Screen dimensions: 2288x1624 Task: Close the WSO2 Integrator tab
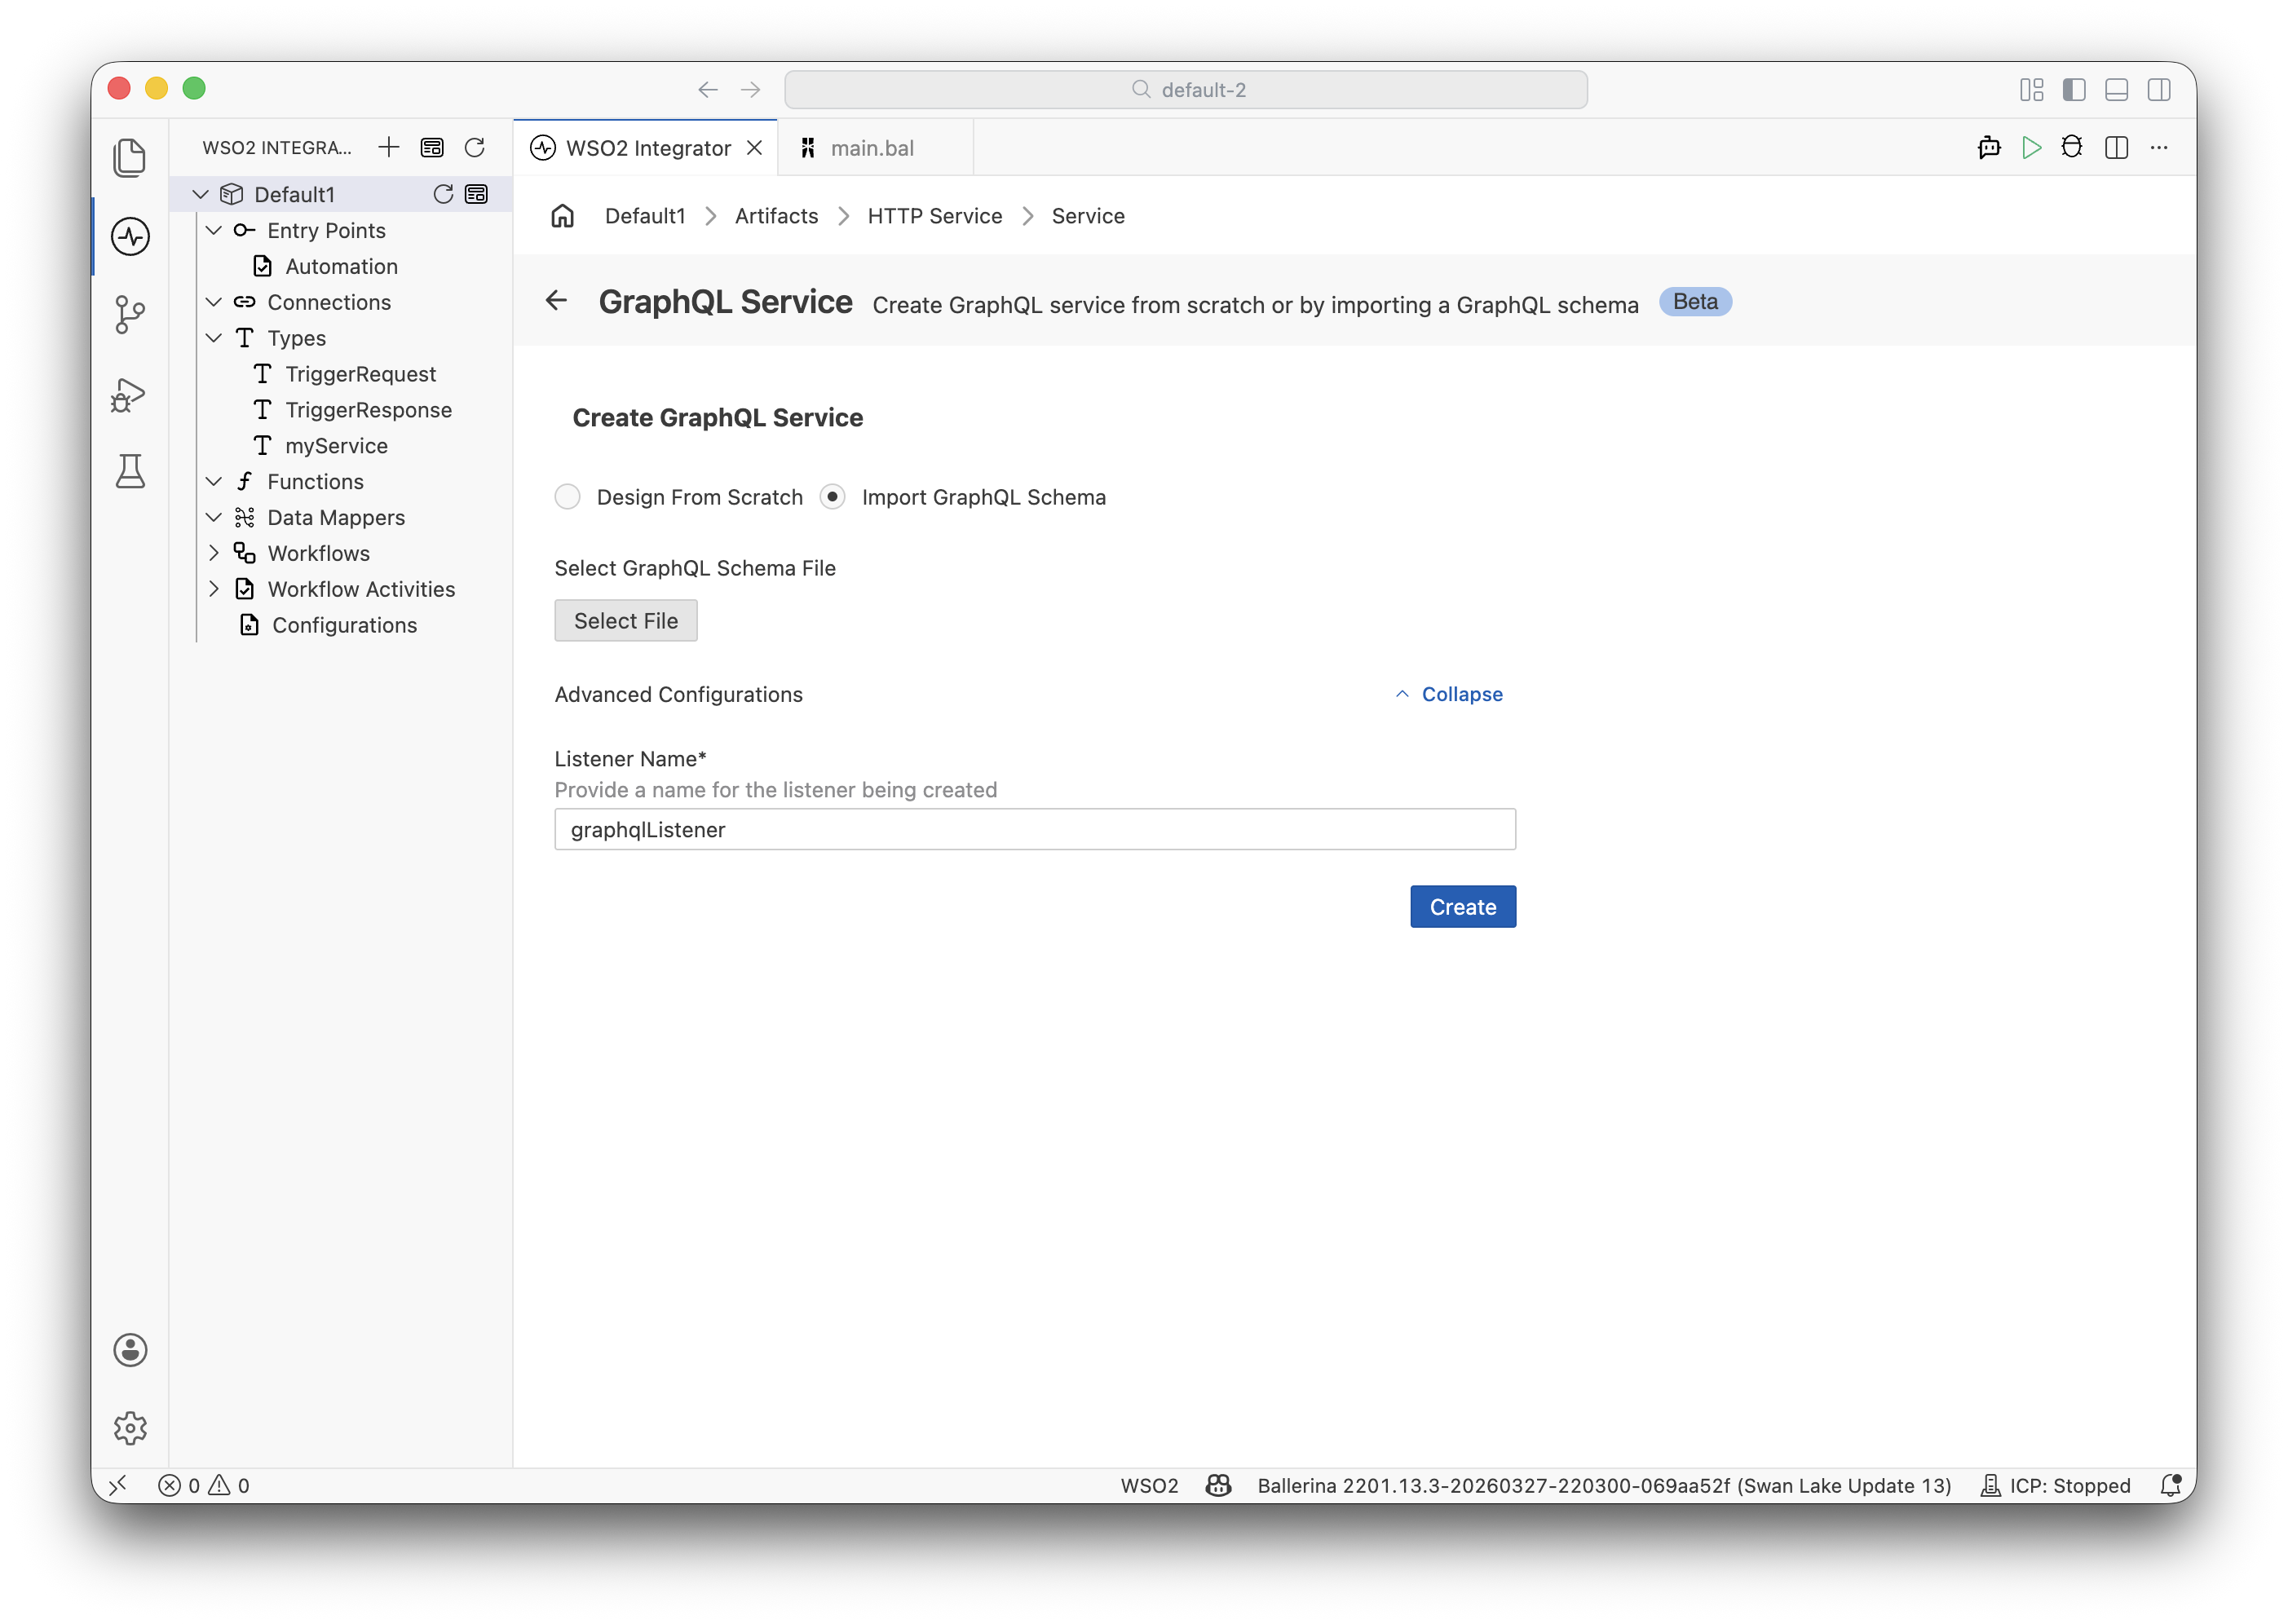pyautogui.click(x=755, y=148)
